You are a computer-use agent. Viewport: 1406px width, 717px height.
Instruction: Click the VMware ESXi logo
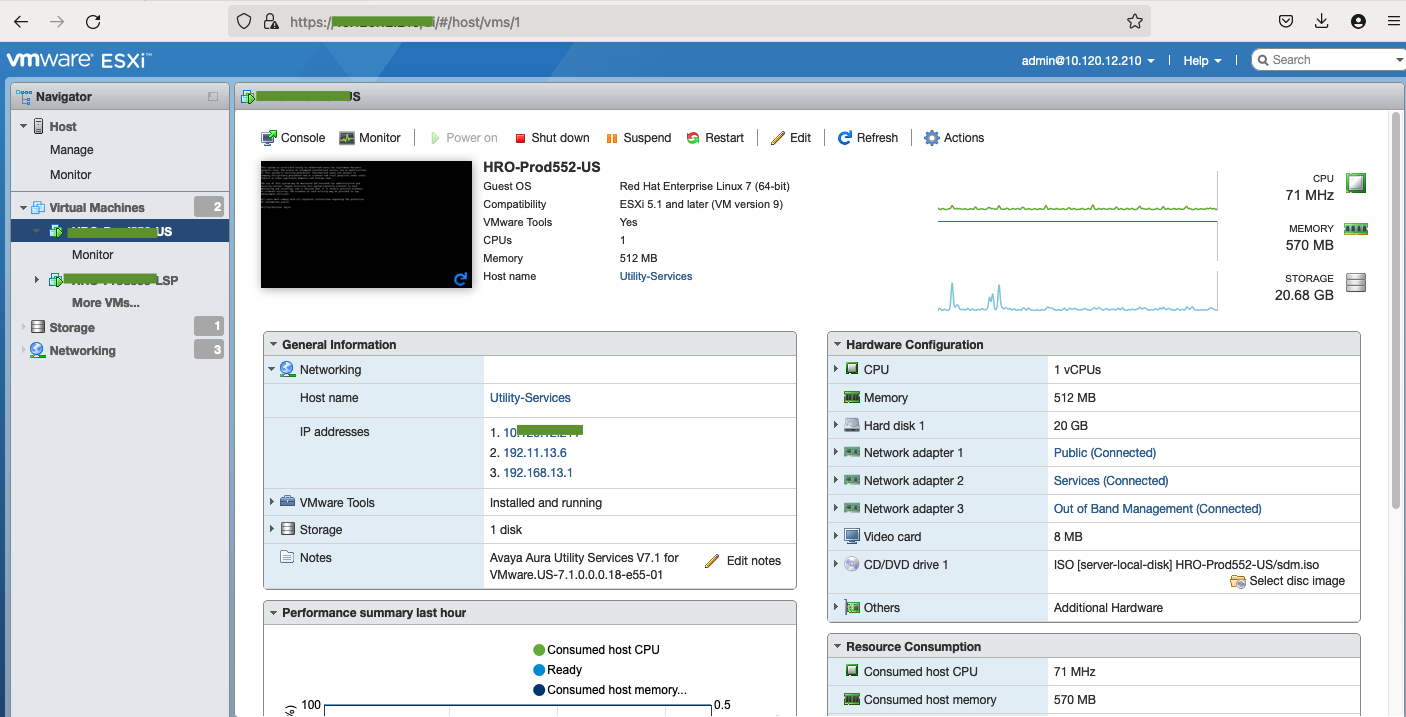[x=78, y=60]
